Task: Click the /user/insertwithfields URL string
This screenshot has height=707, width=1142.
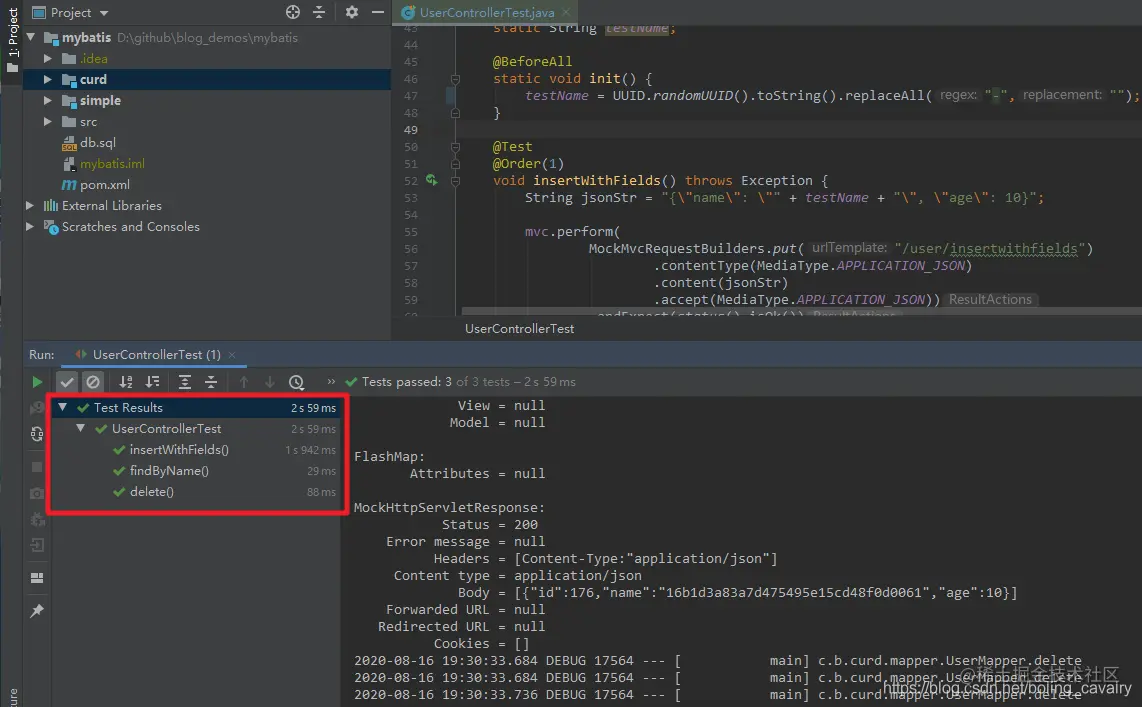Action: coord(993,249)
